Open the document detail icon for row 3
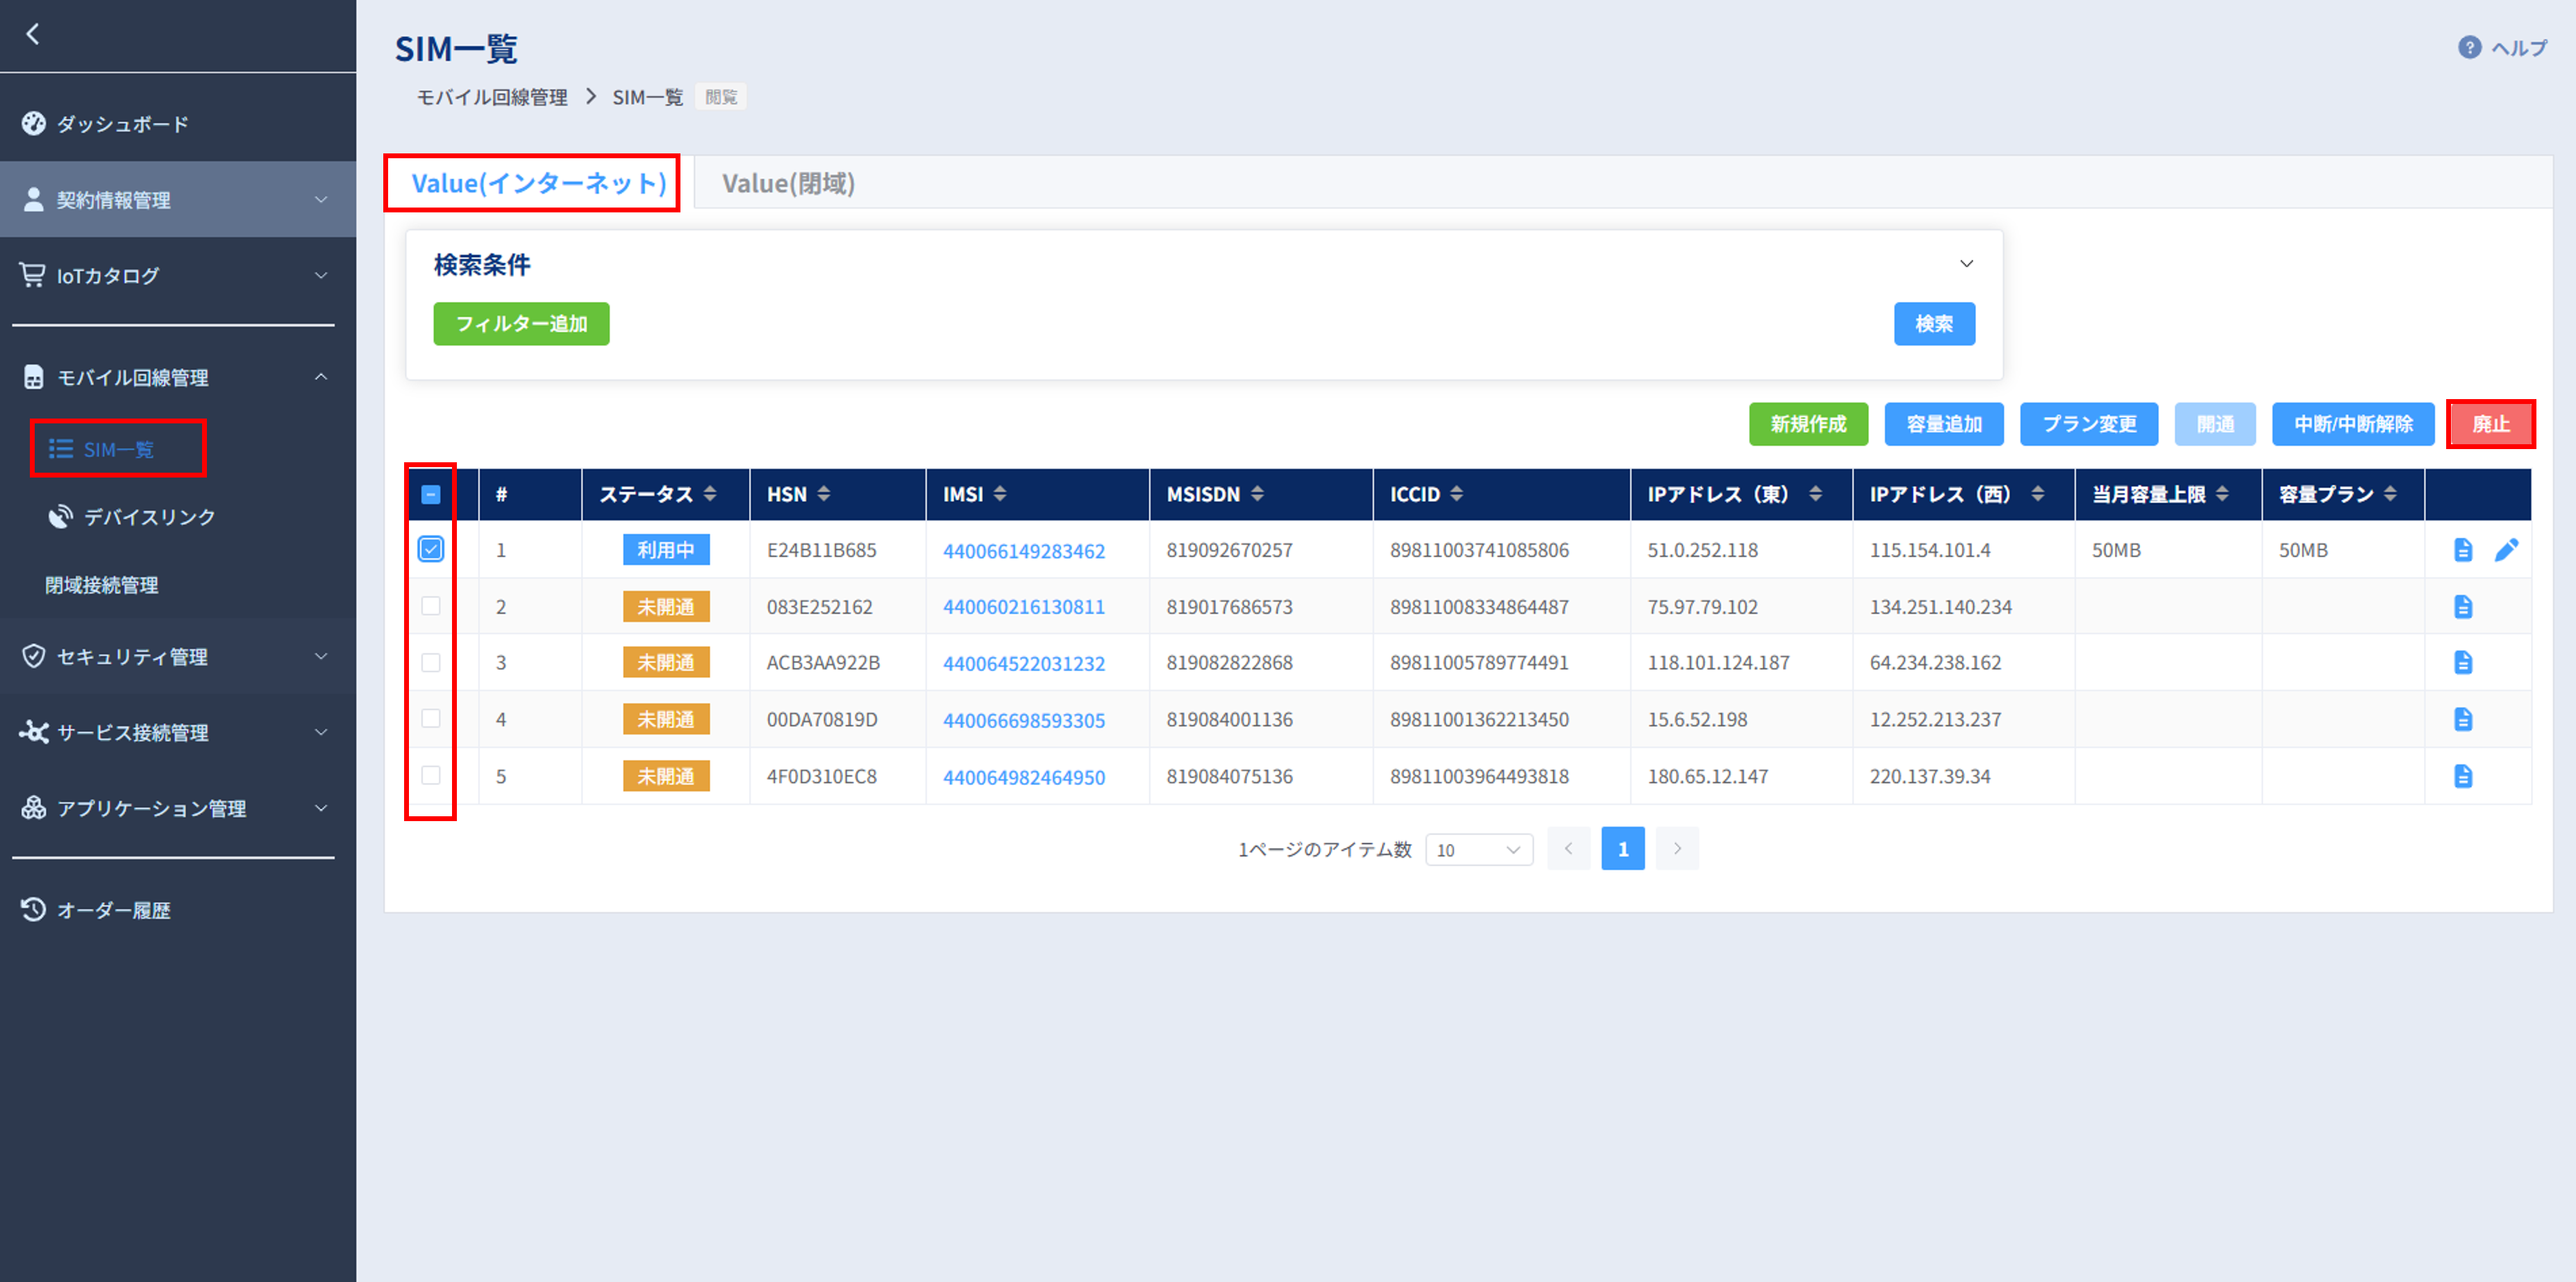 [x=2463, y=663]
